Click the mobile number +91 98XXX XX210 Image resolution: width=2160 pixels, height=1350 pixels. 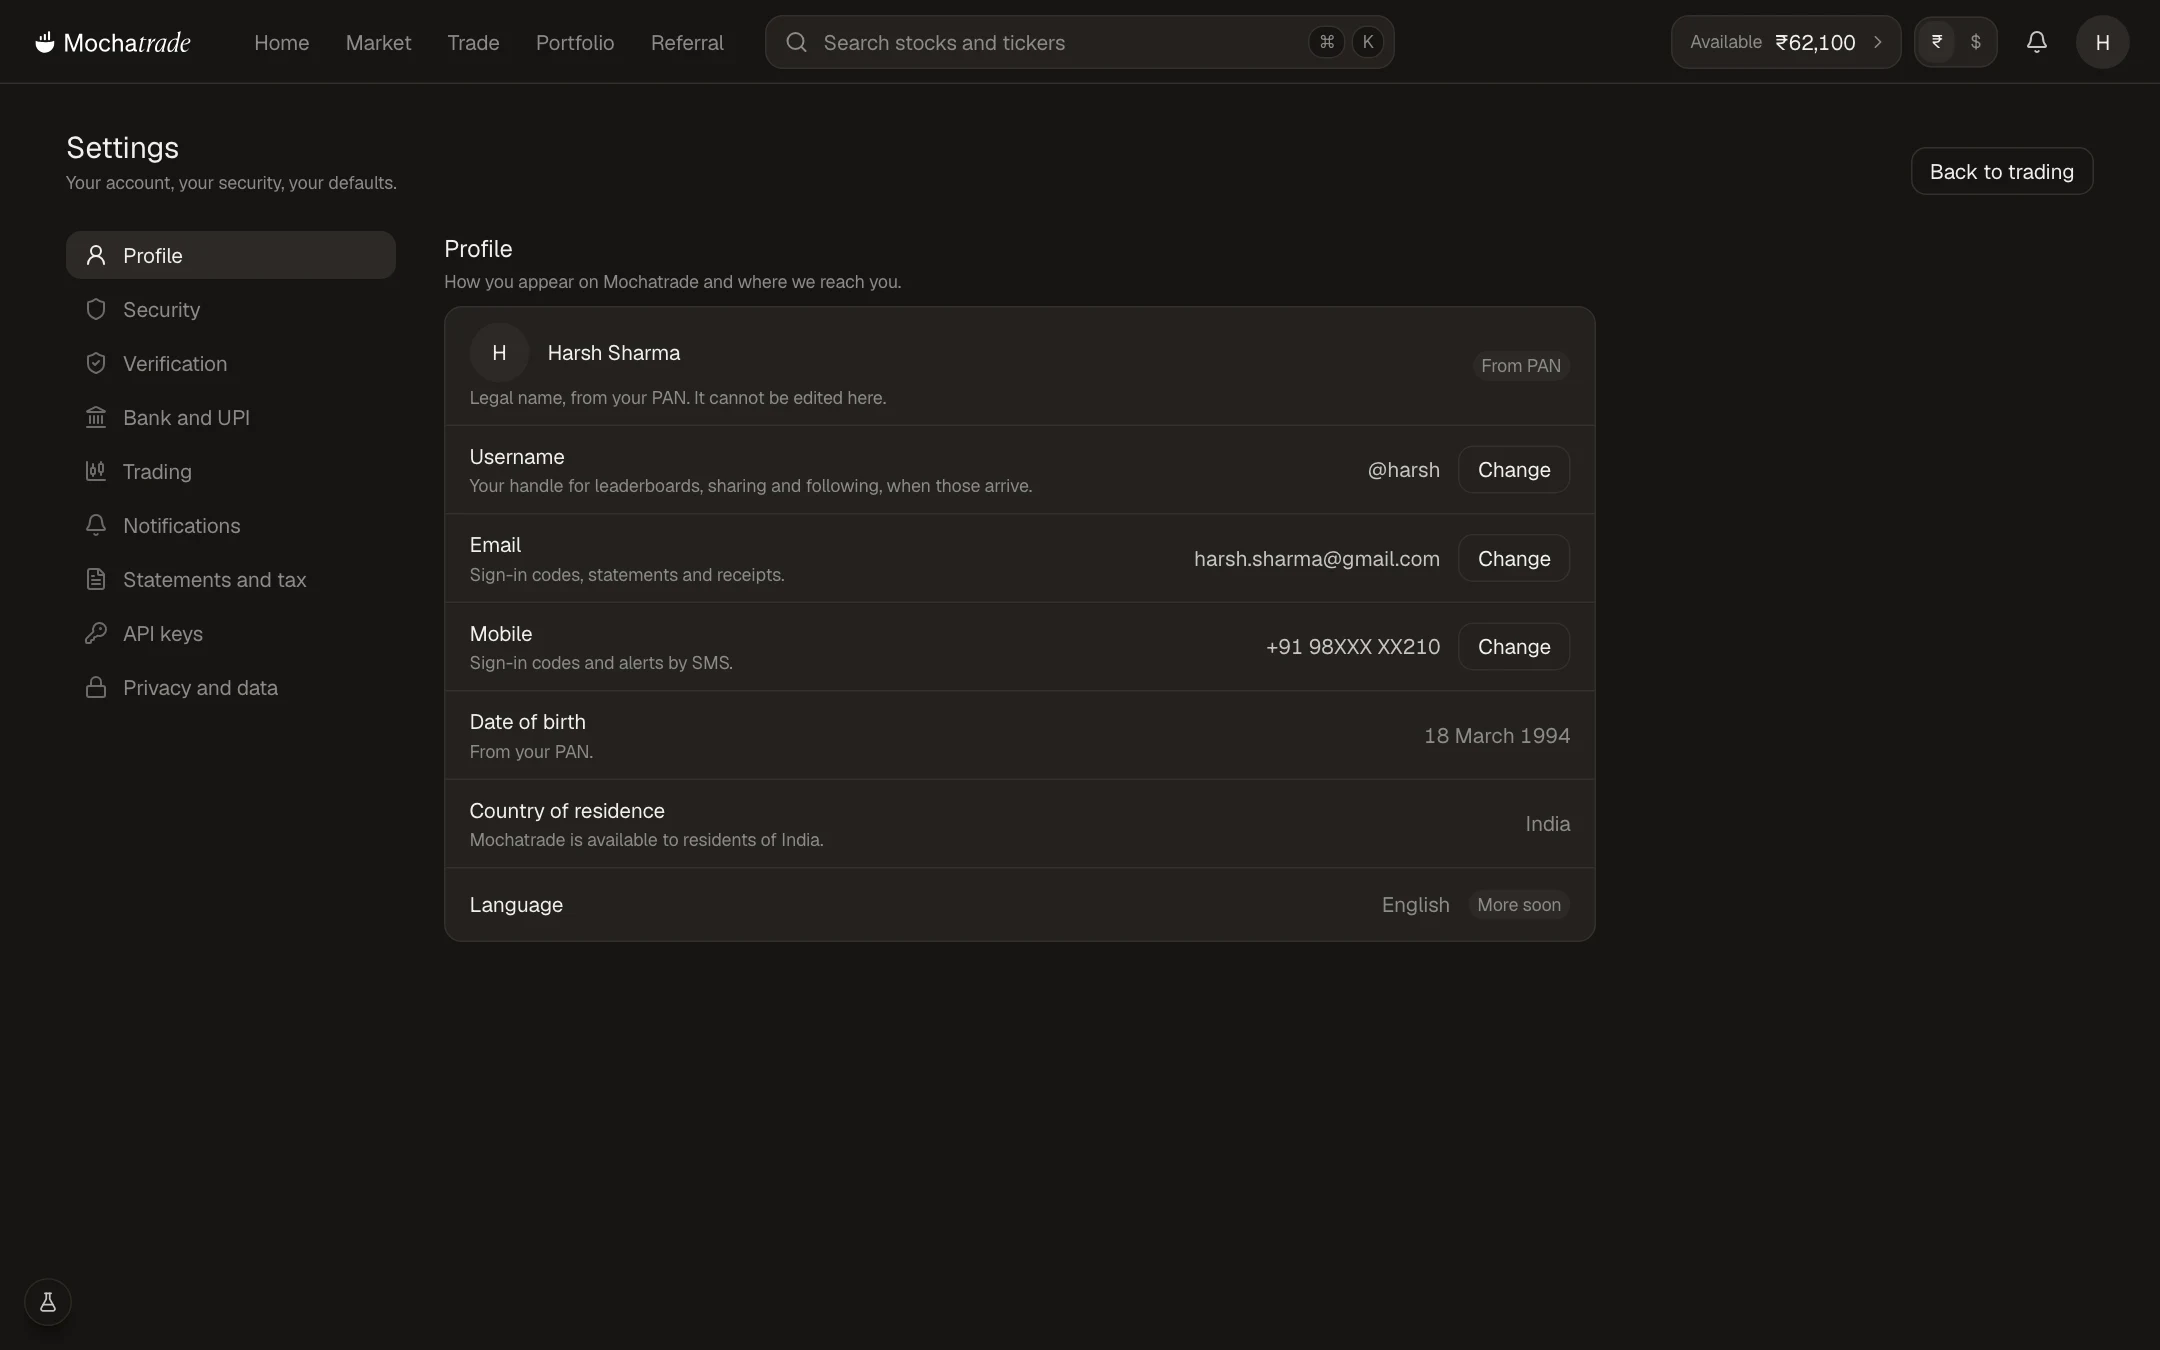[1353, 646]
